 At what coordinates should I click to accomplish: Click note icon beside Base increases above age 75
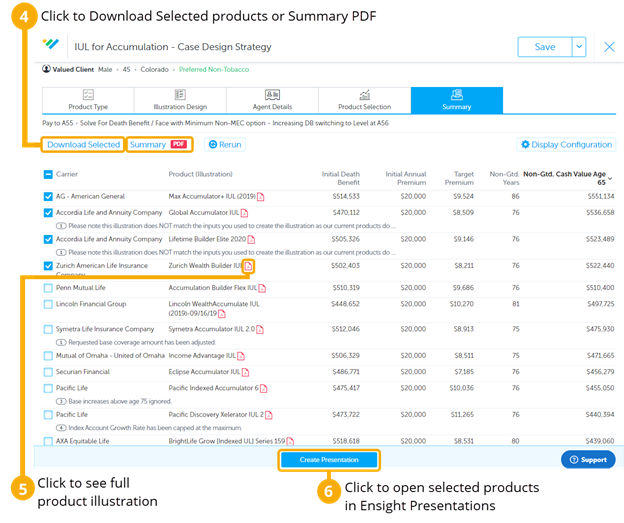point(61,402)
